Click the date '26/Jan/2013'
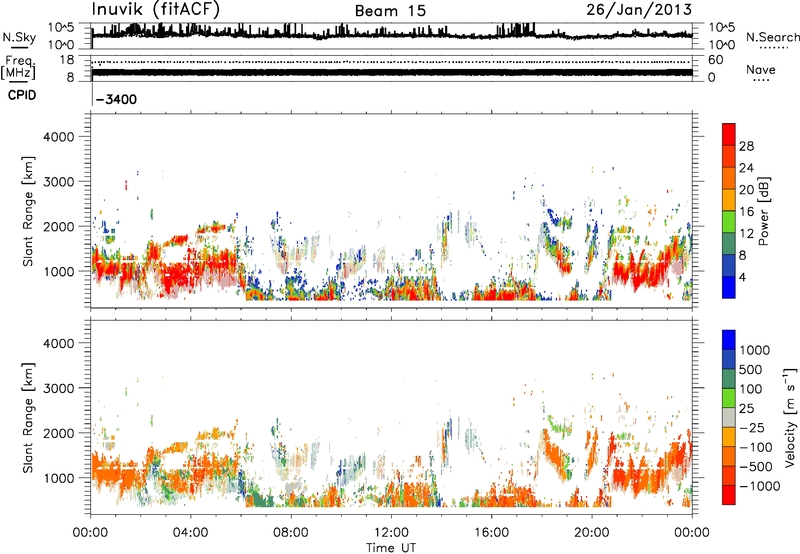 [639, 10]
